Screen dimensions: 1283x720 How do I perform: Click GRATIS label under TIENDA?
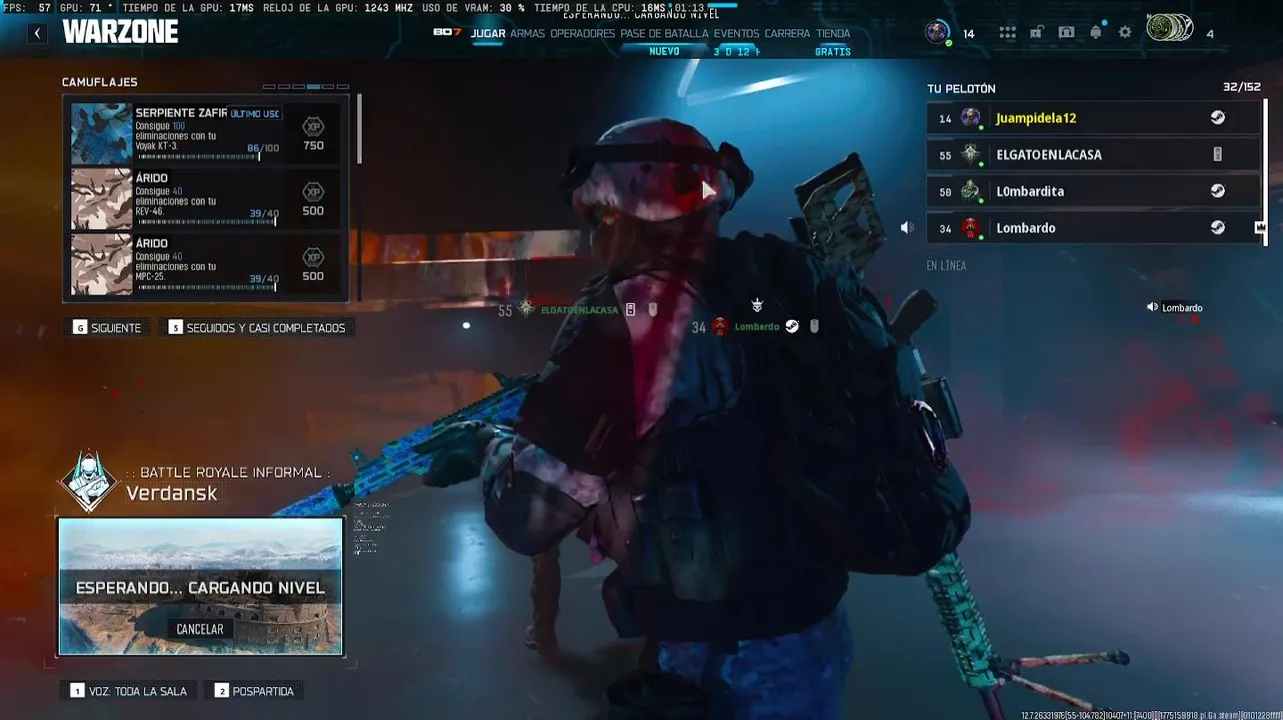(833, 52)
